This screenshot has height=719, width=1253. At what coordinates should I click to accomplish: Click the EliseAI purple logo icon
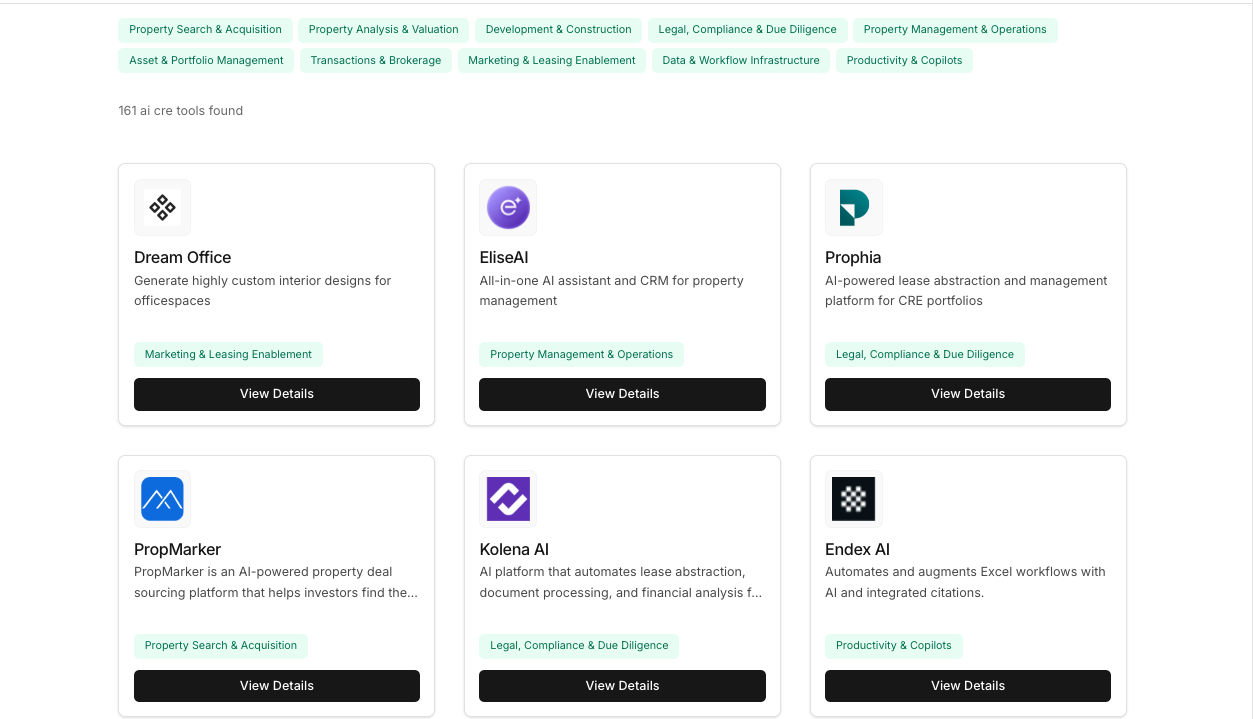(508, 208)
